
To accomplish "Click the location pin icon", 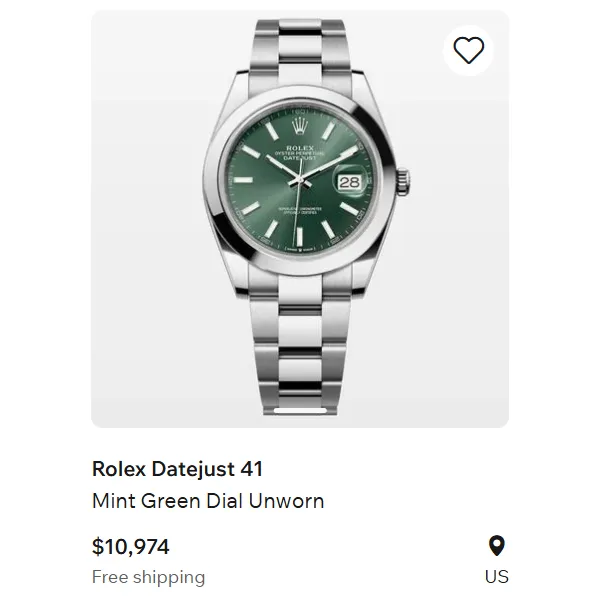I will pos(496,546).
